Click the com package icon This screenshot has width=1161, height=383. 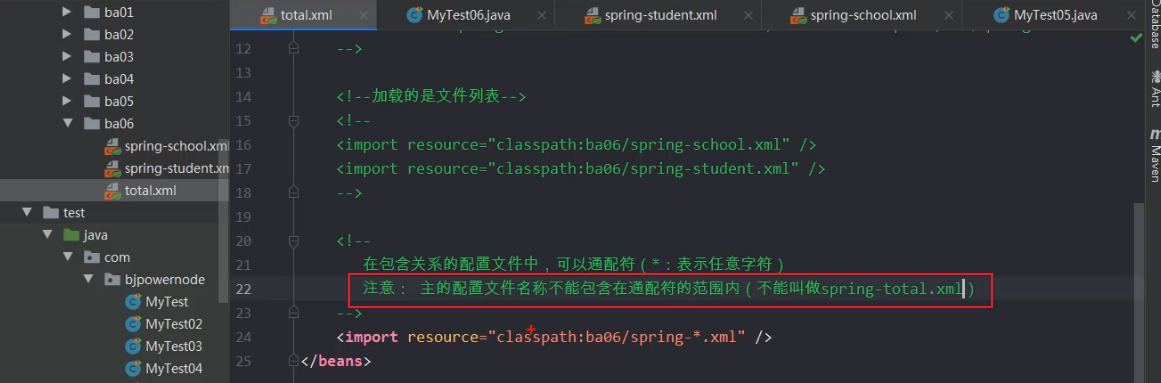tap(91, 257)
